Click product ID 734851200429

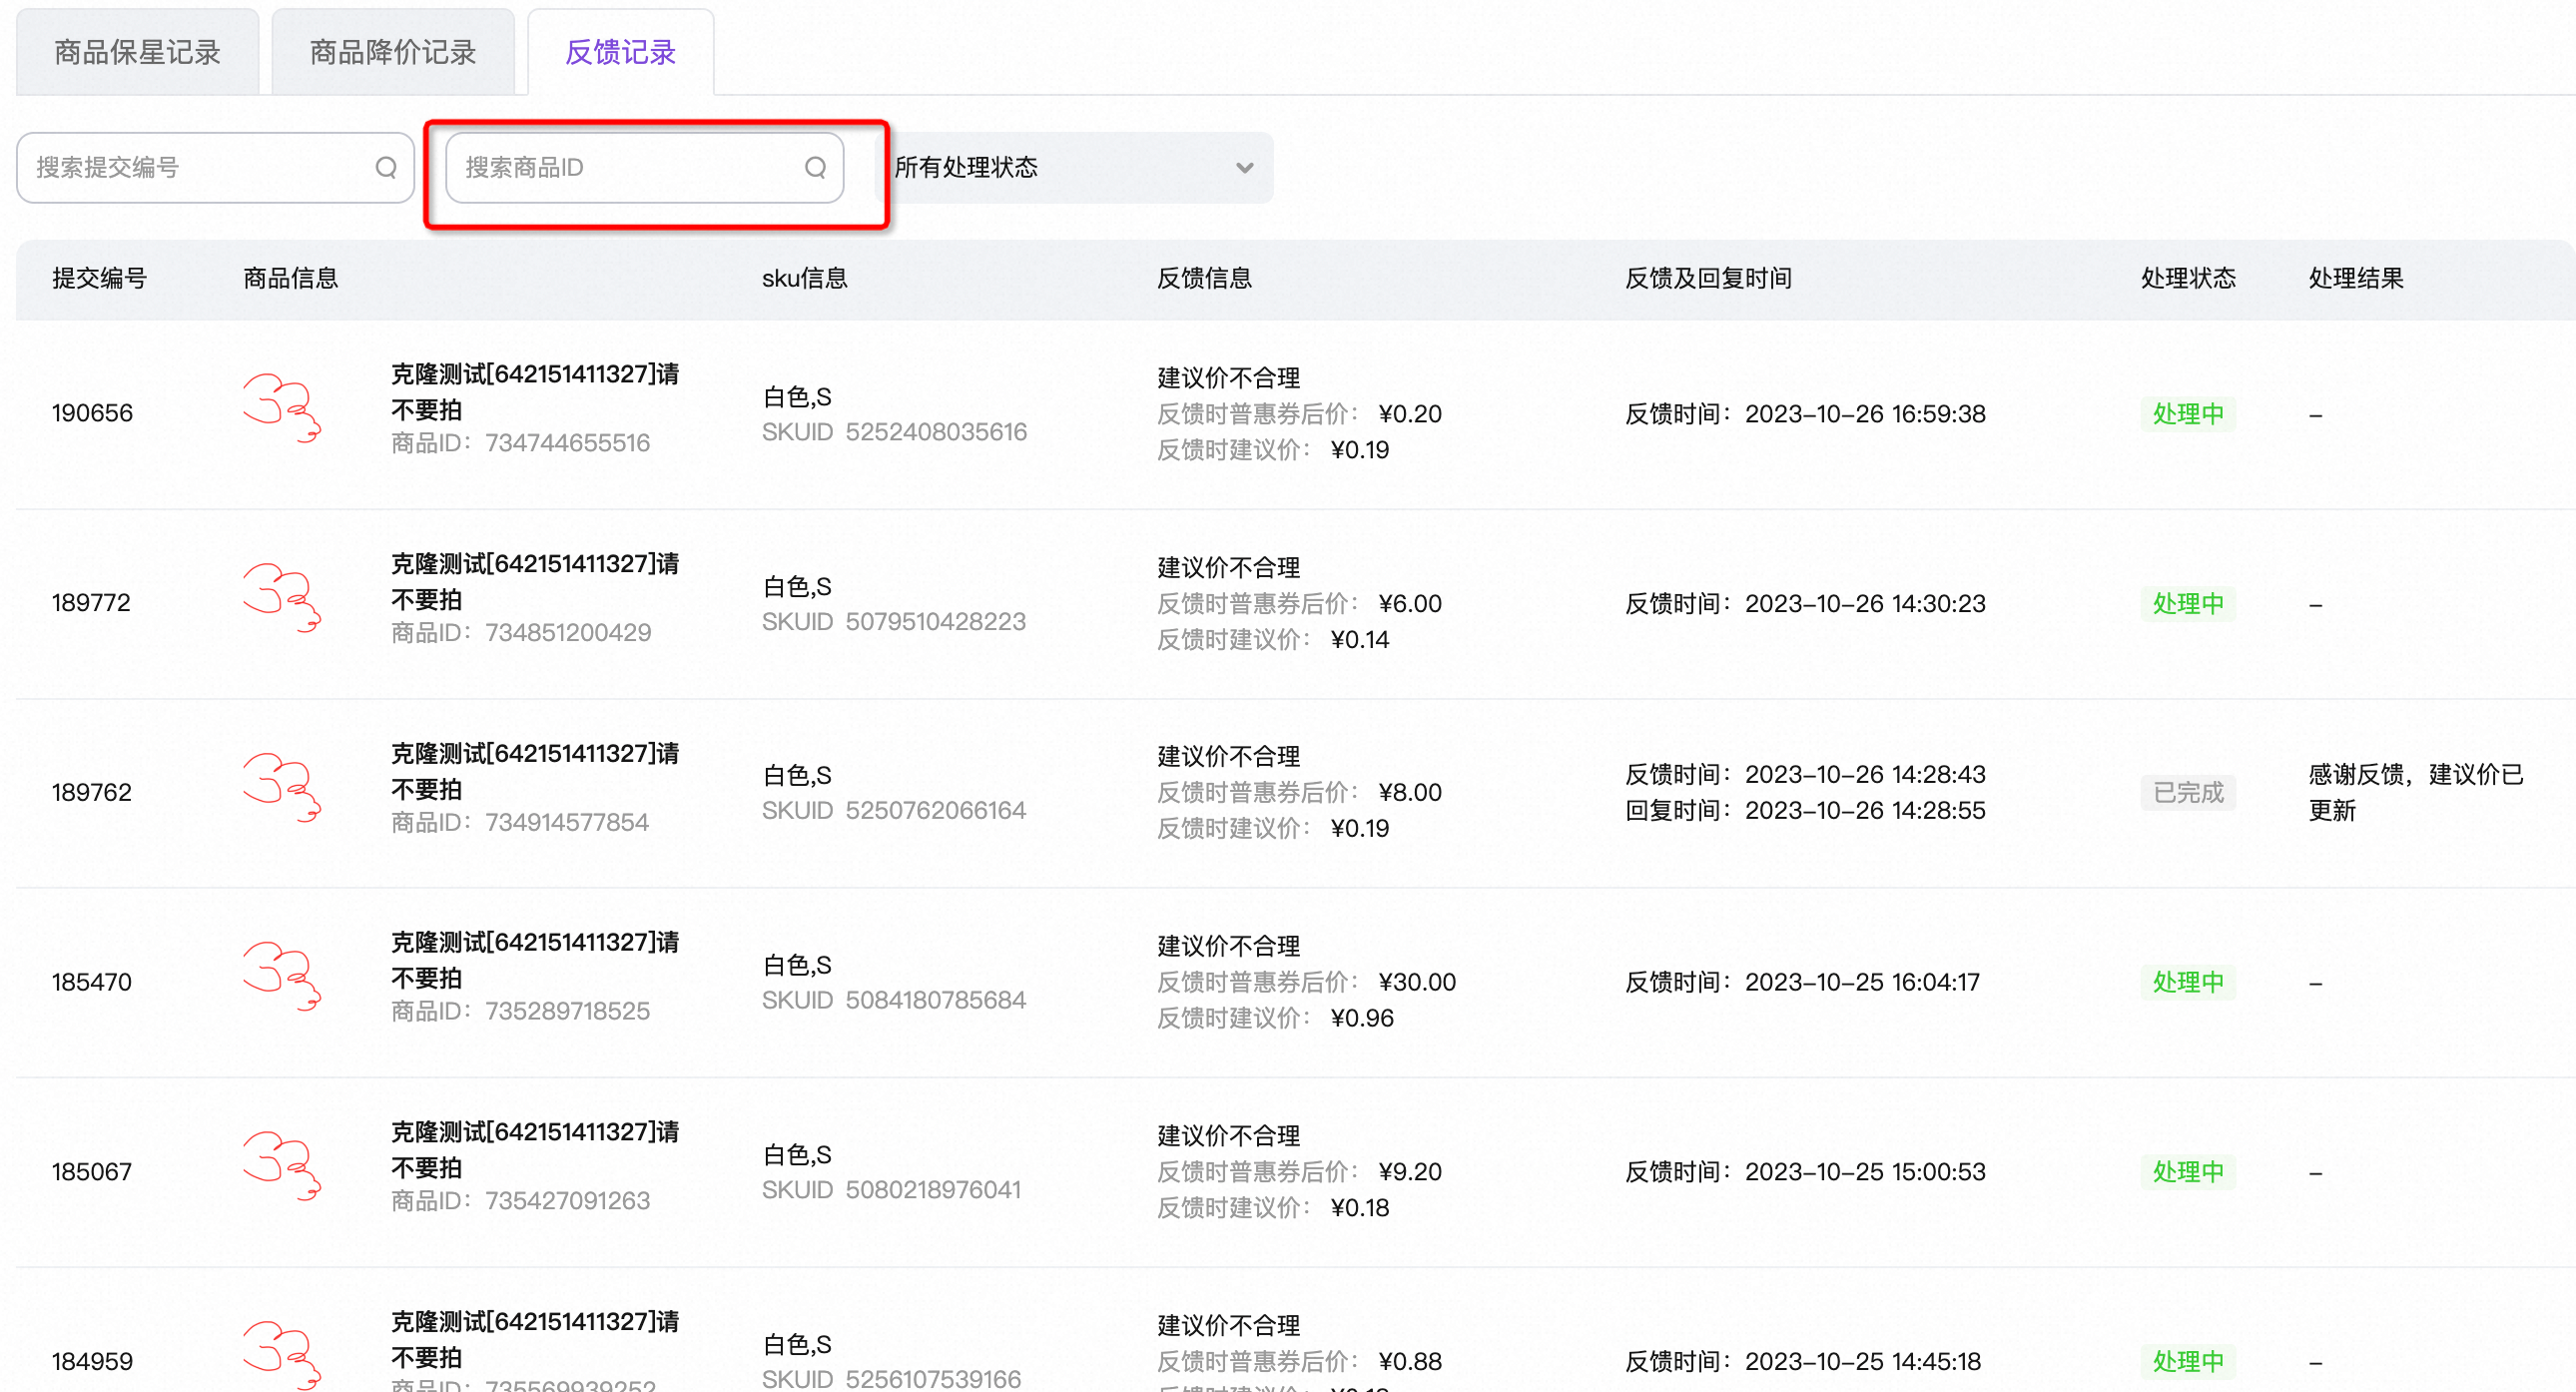pos(568,632)
